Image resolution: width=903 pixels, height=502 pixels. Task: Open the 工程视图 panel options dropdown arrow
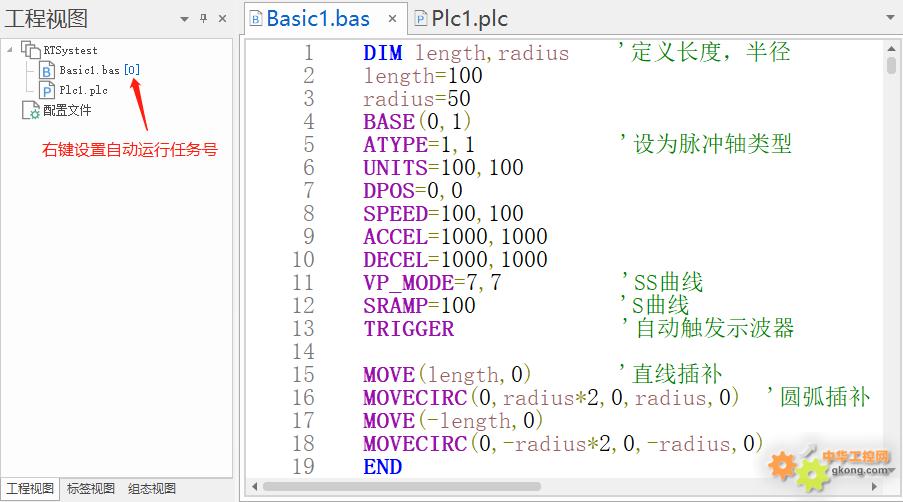point(184,18)
